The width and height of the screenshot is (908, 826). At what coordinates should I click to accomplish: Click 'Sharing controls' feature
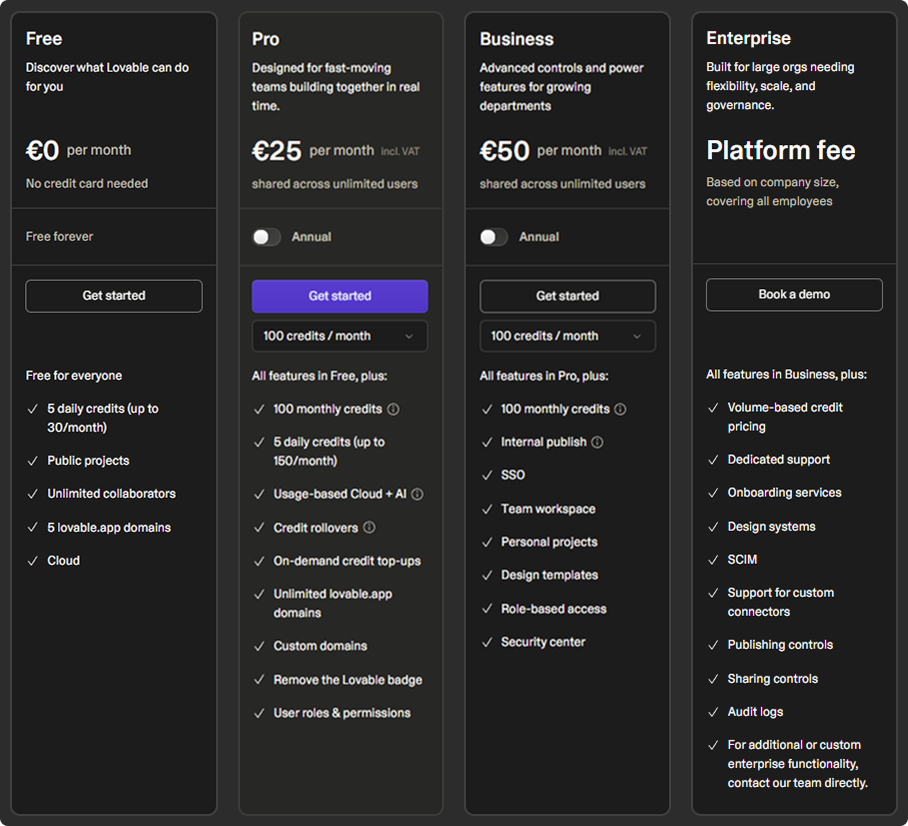(x=772, y=679)
